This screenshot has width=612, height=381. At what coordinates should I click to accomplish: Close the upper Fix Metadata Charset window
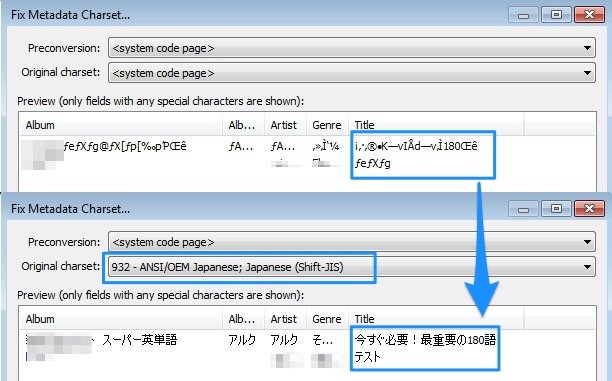589,15
